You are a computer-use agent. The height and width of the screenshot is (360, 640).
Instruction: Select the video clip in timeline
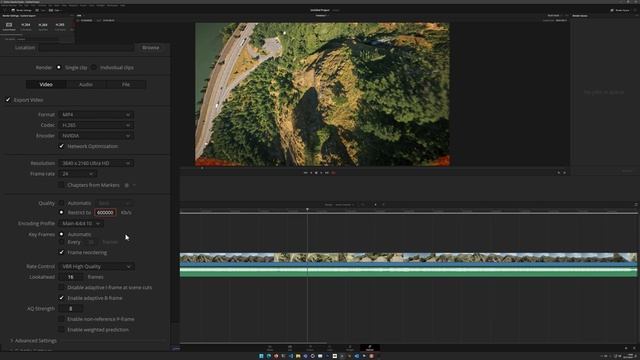(x=408, y=260)
